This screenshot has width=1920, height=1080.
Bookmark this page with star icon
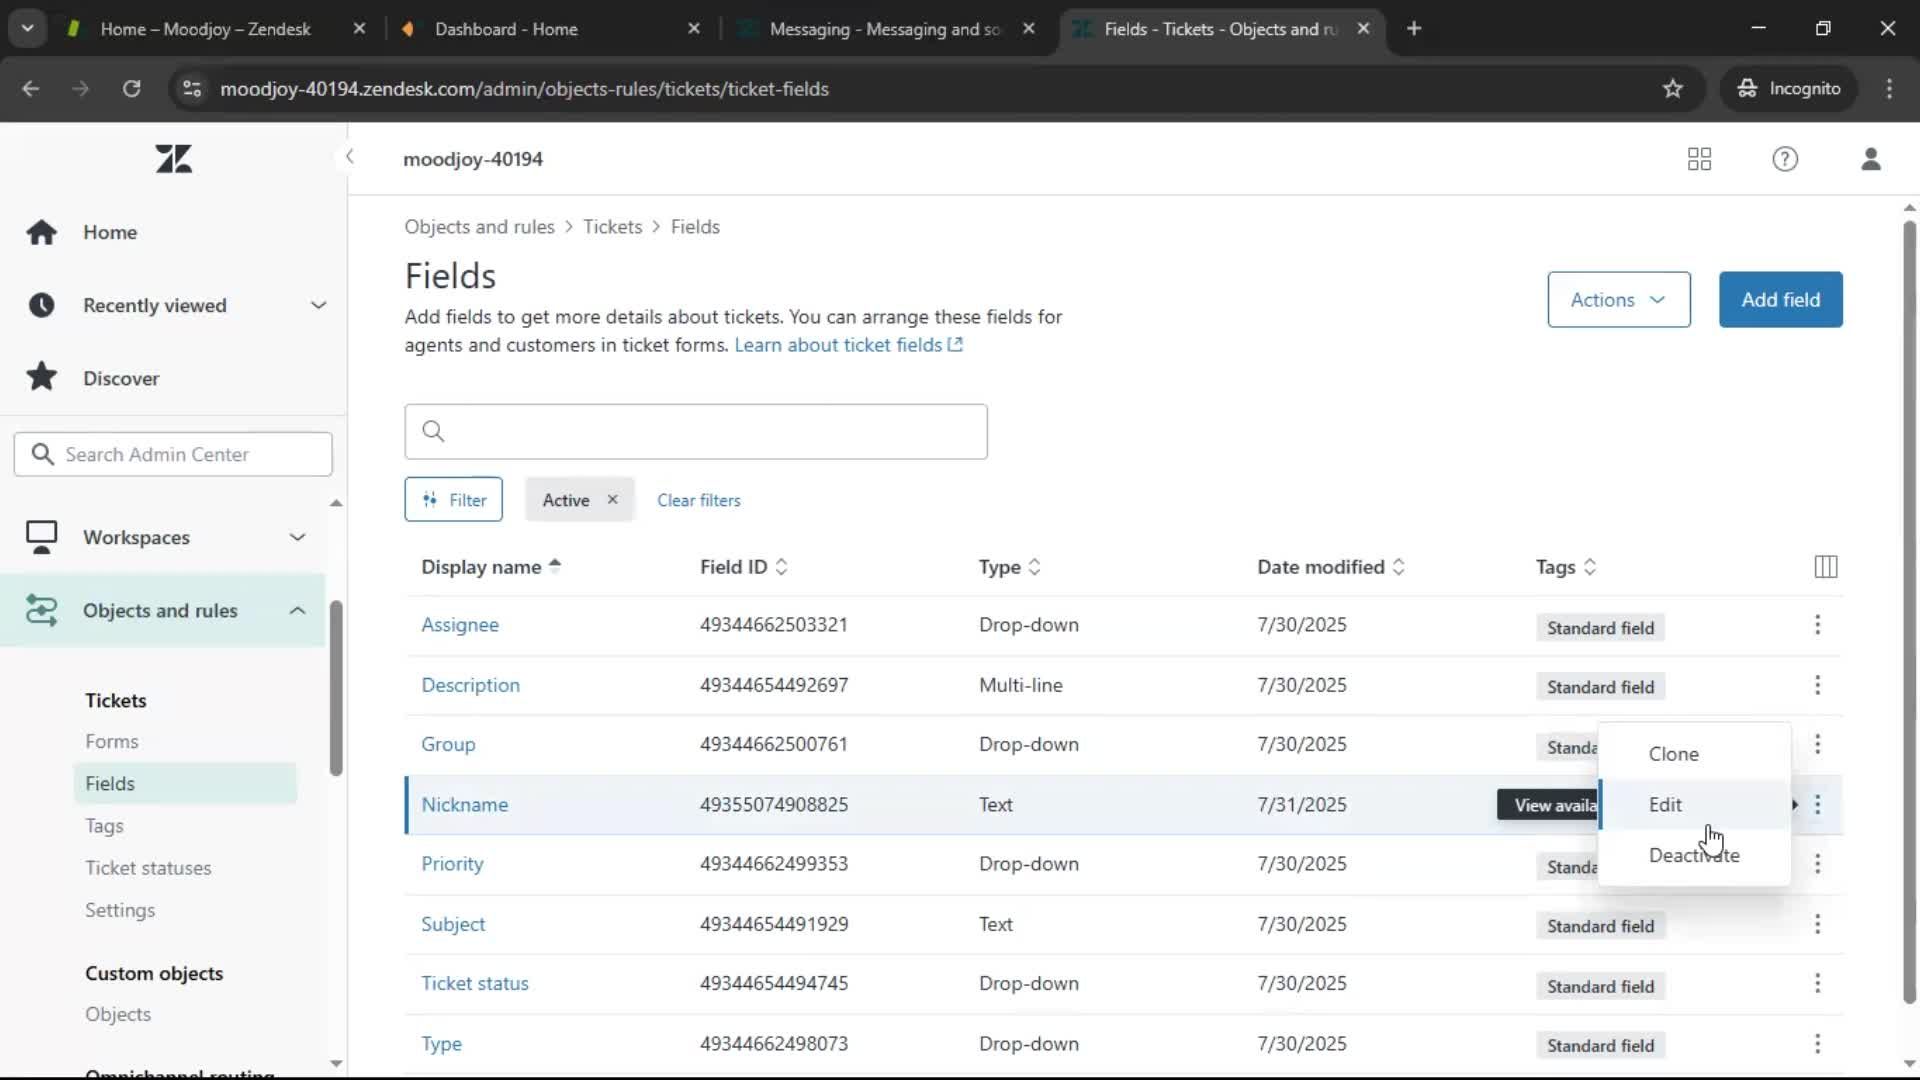[x=1672, y=89]
